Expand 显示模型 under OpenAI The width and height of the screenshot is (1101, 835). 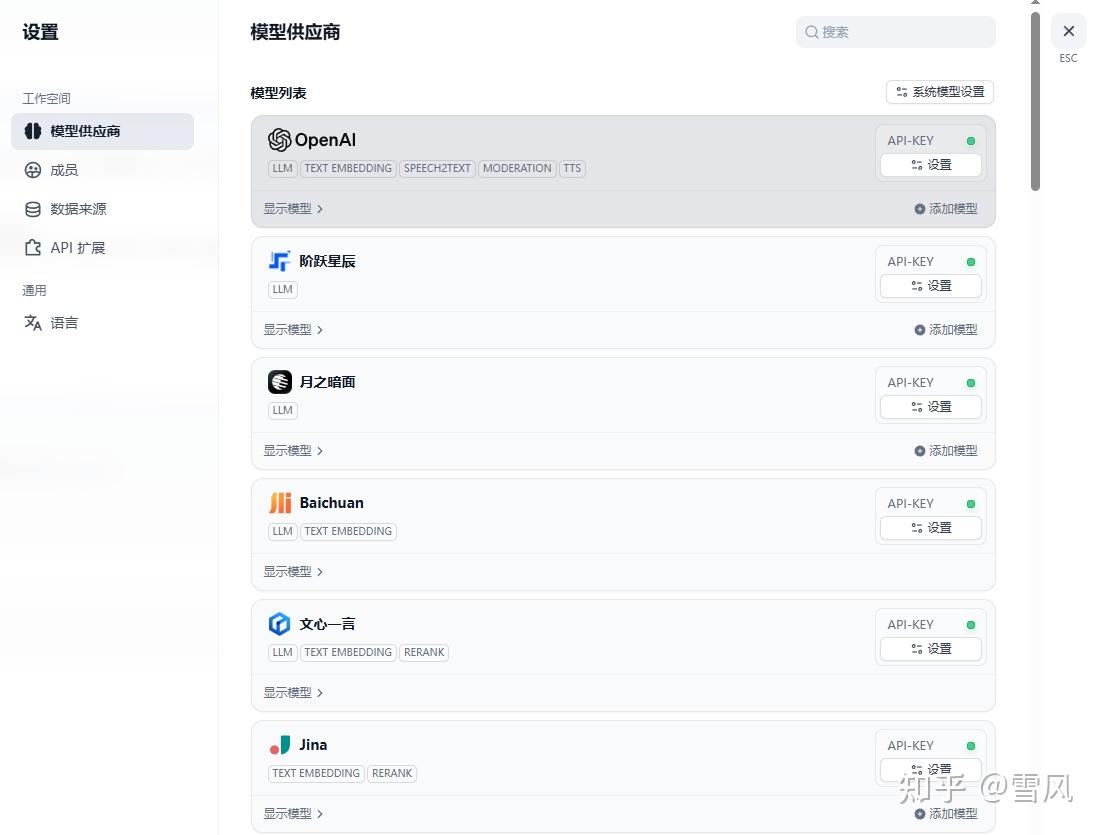294,209
